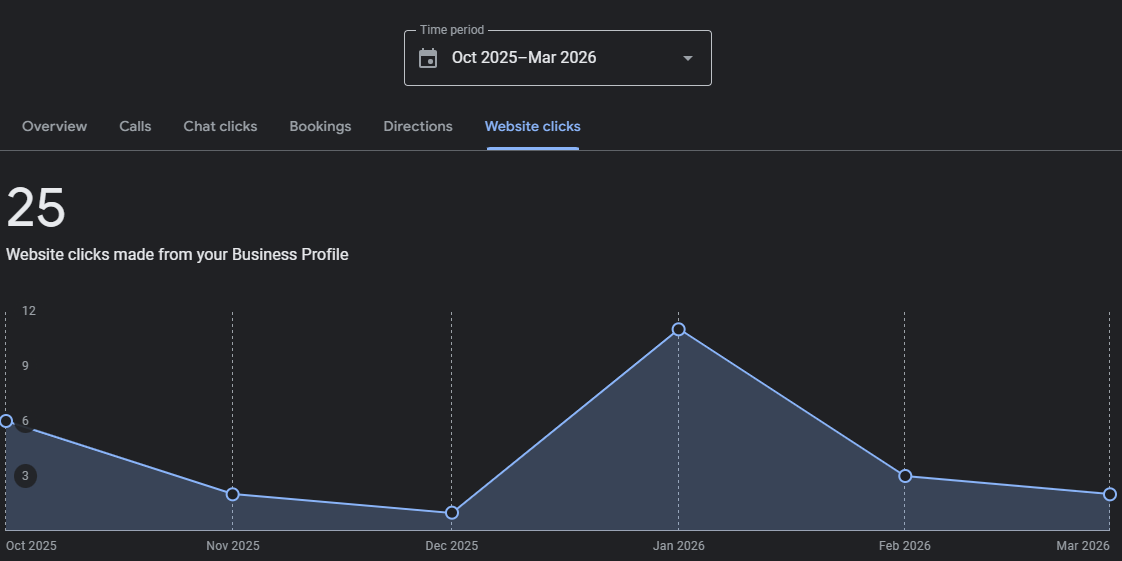This screenshot has height=561, width=1122.
Task: Select the Bookings tab
Action: [x=320, y=126]
